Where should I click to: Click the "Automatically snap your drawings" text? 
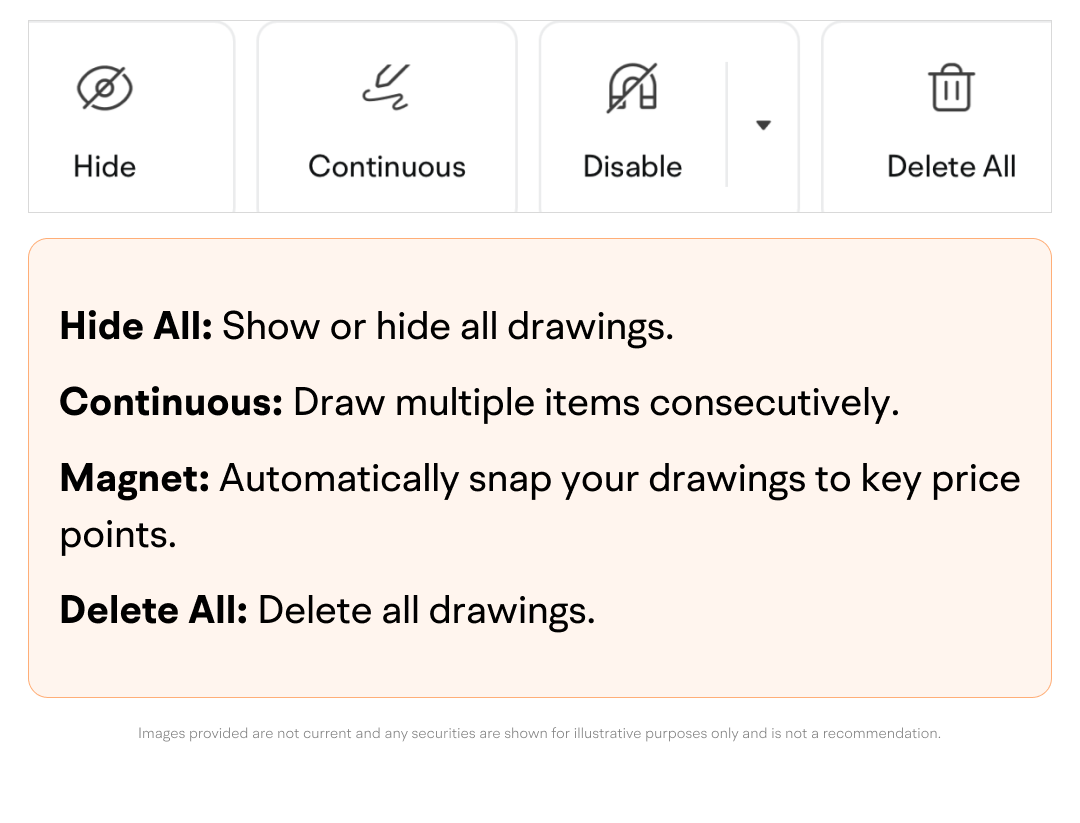512,478
